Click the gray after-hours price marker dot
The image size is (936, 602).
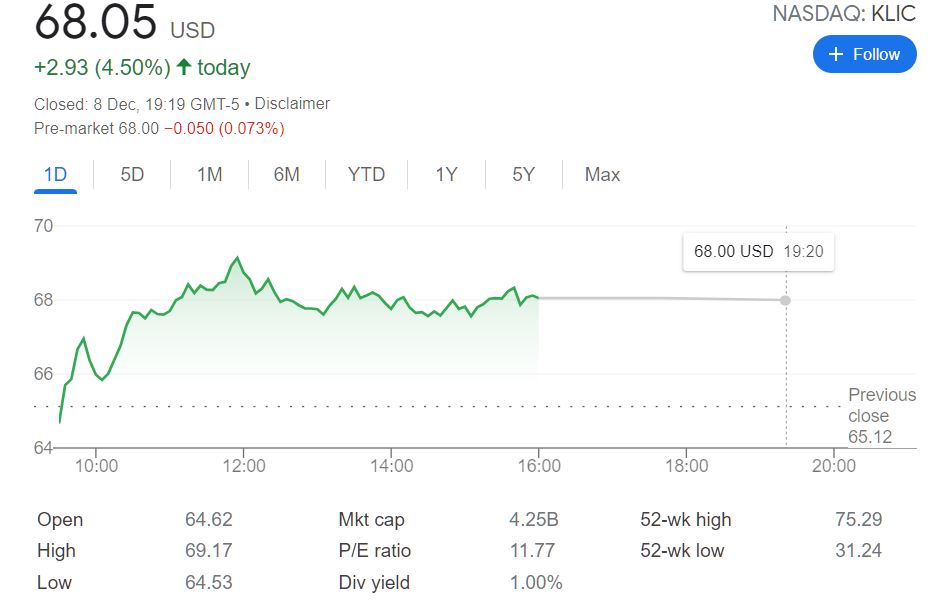pyautogui.click(x=786, y=300)
